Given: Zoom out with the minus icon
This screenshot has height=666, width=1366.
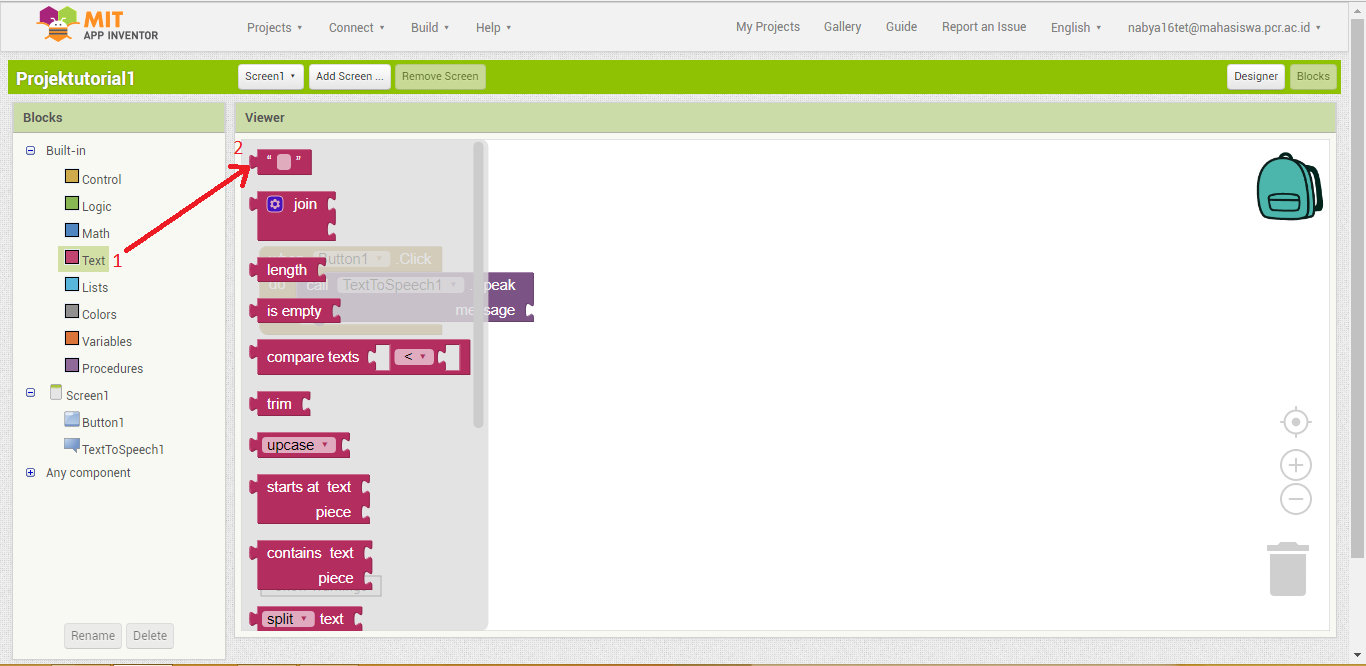Looking at the screenshot, I should coord(1296,498).
